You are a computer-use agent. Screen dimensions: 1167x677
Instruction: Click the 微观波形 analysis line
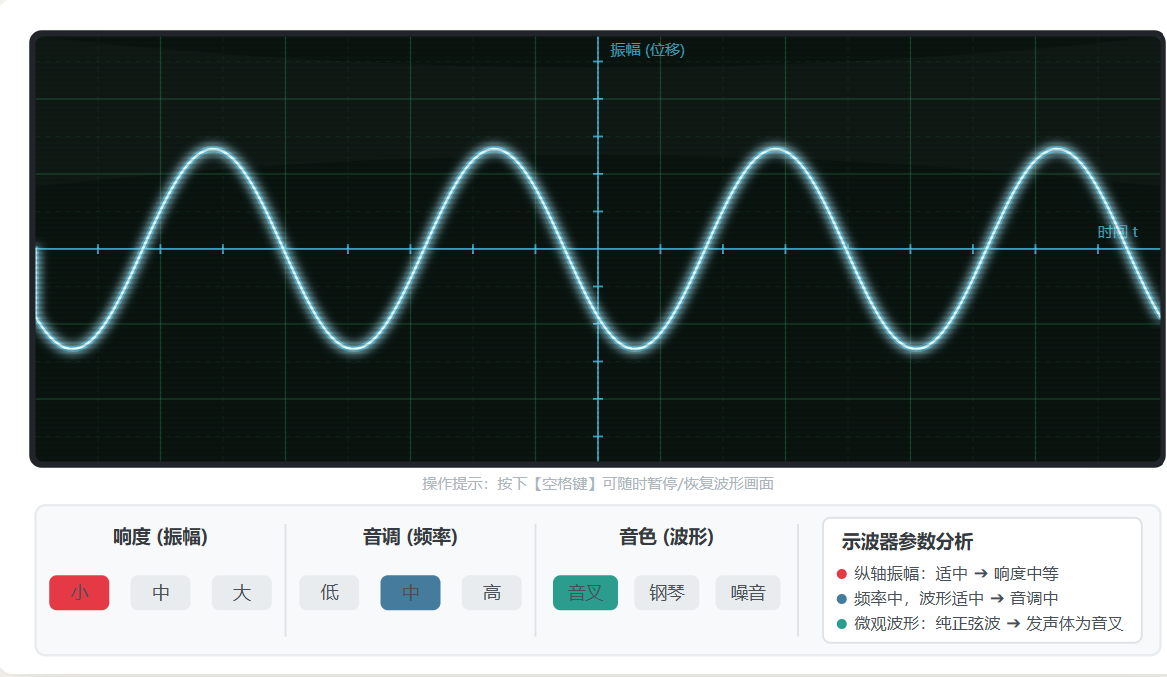click(980, 623)
